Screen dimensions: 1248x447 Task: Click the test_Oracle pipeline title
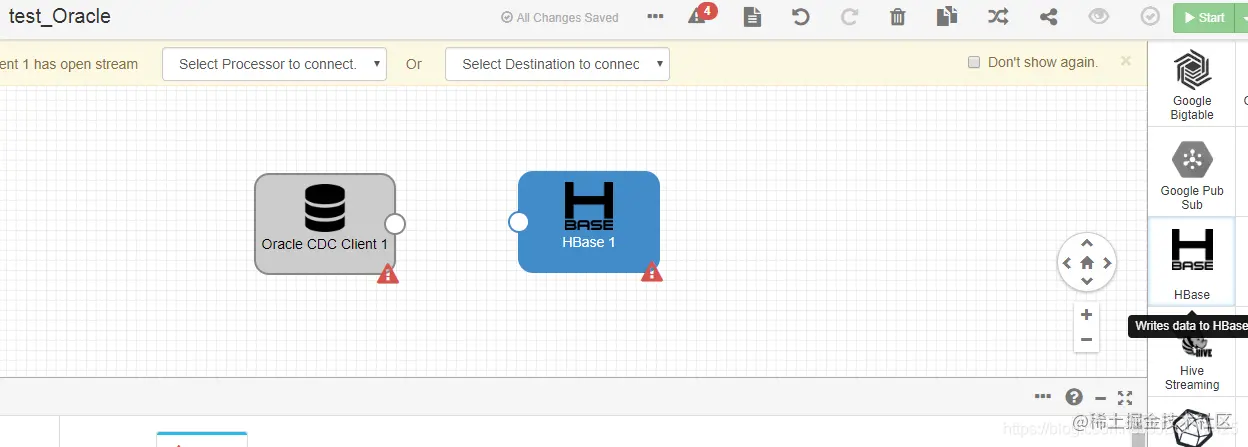pyautogui.click(x=60, y=17)
